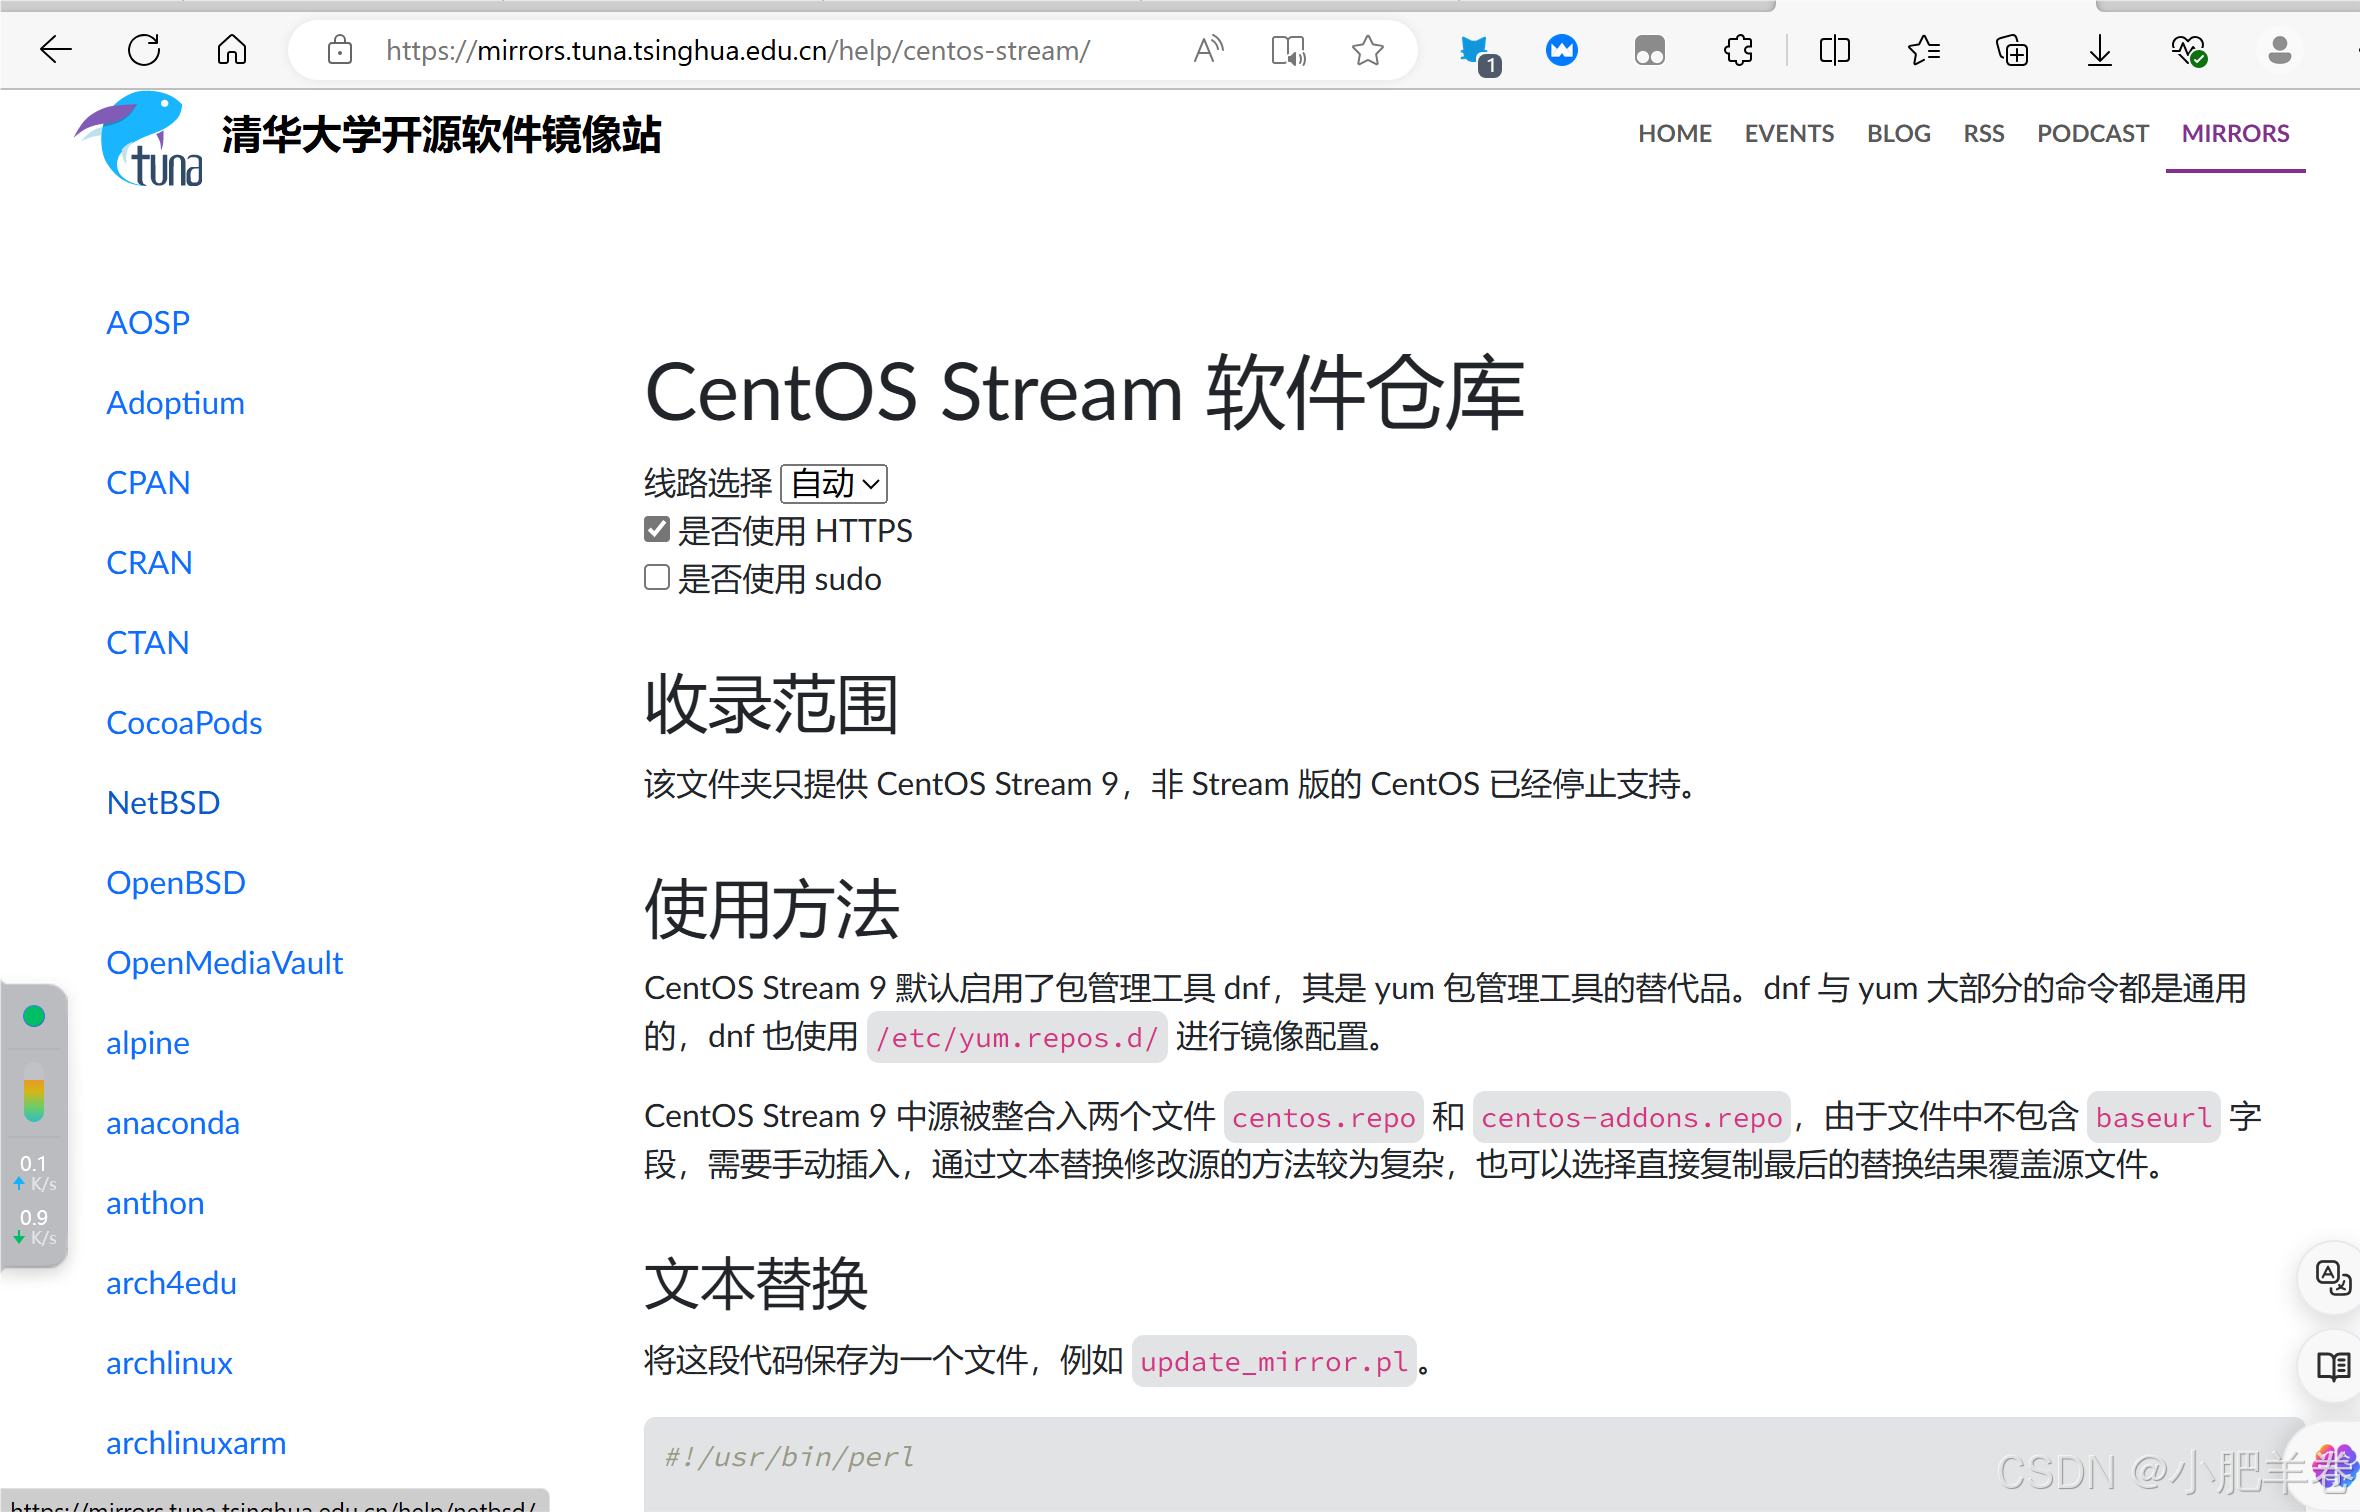
Task: Add this page to favorites
Action: [x=1366, y=49]
